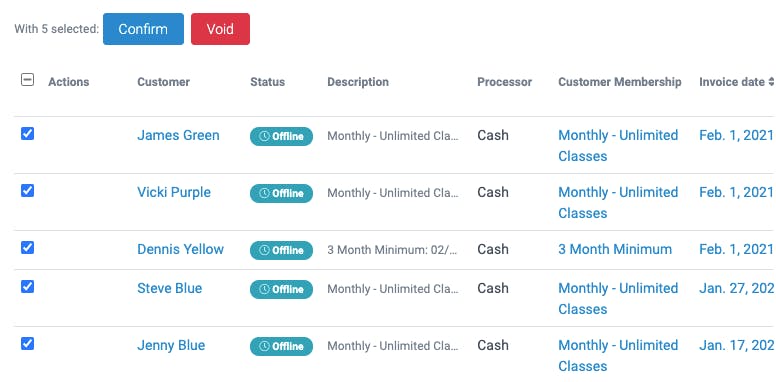Image resolution: width=776 pixels, height=382 pixels.
Task: Deselect Jenny Blue's row checkbox
Action: [x=27, y=343]
